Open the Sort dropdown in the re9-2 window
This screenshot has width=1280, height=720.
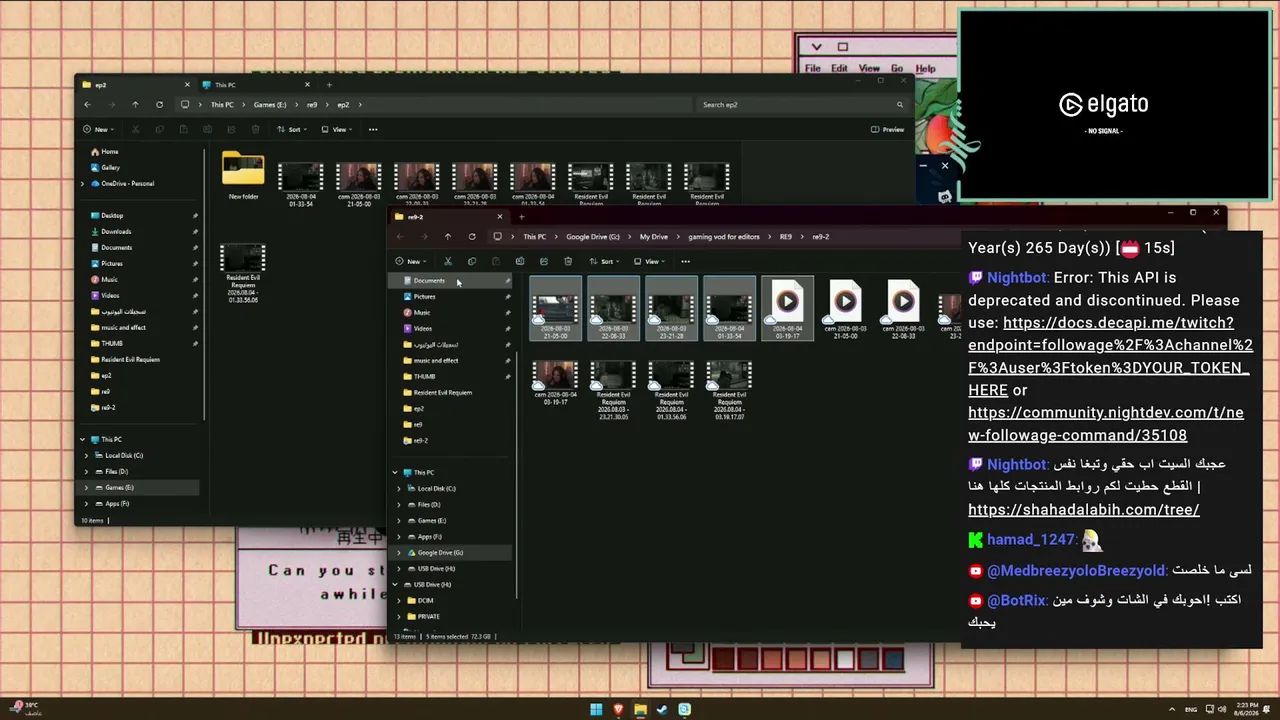coord(604,261)
